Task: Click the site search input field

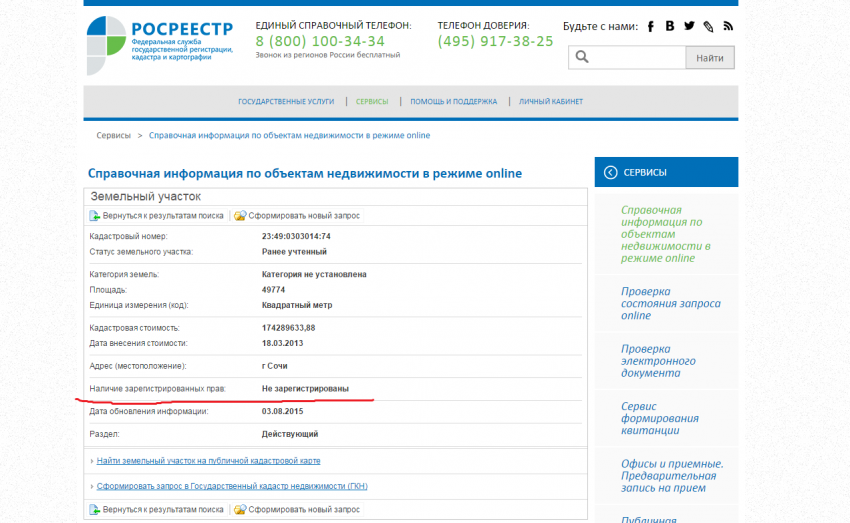Action: [636, 58]
